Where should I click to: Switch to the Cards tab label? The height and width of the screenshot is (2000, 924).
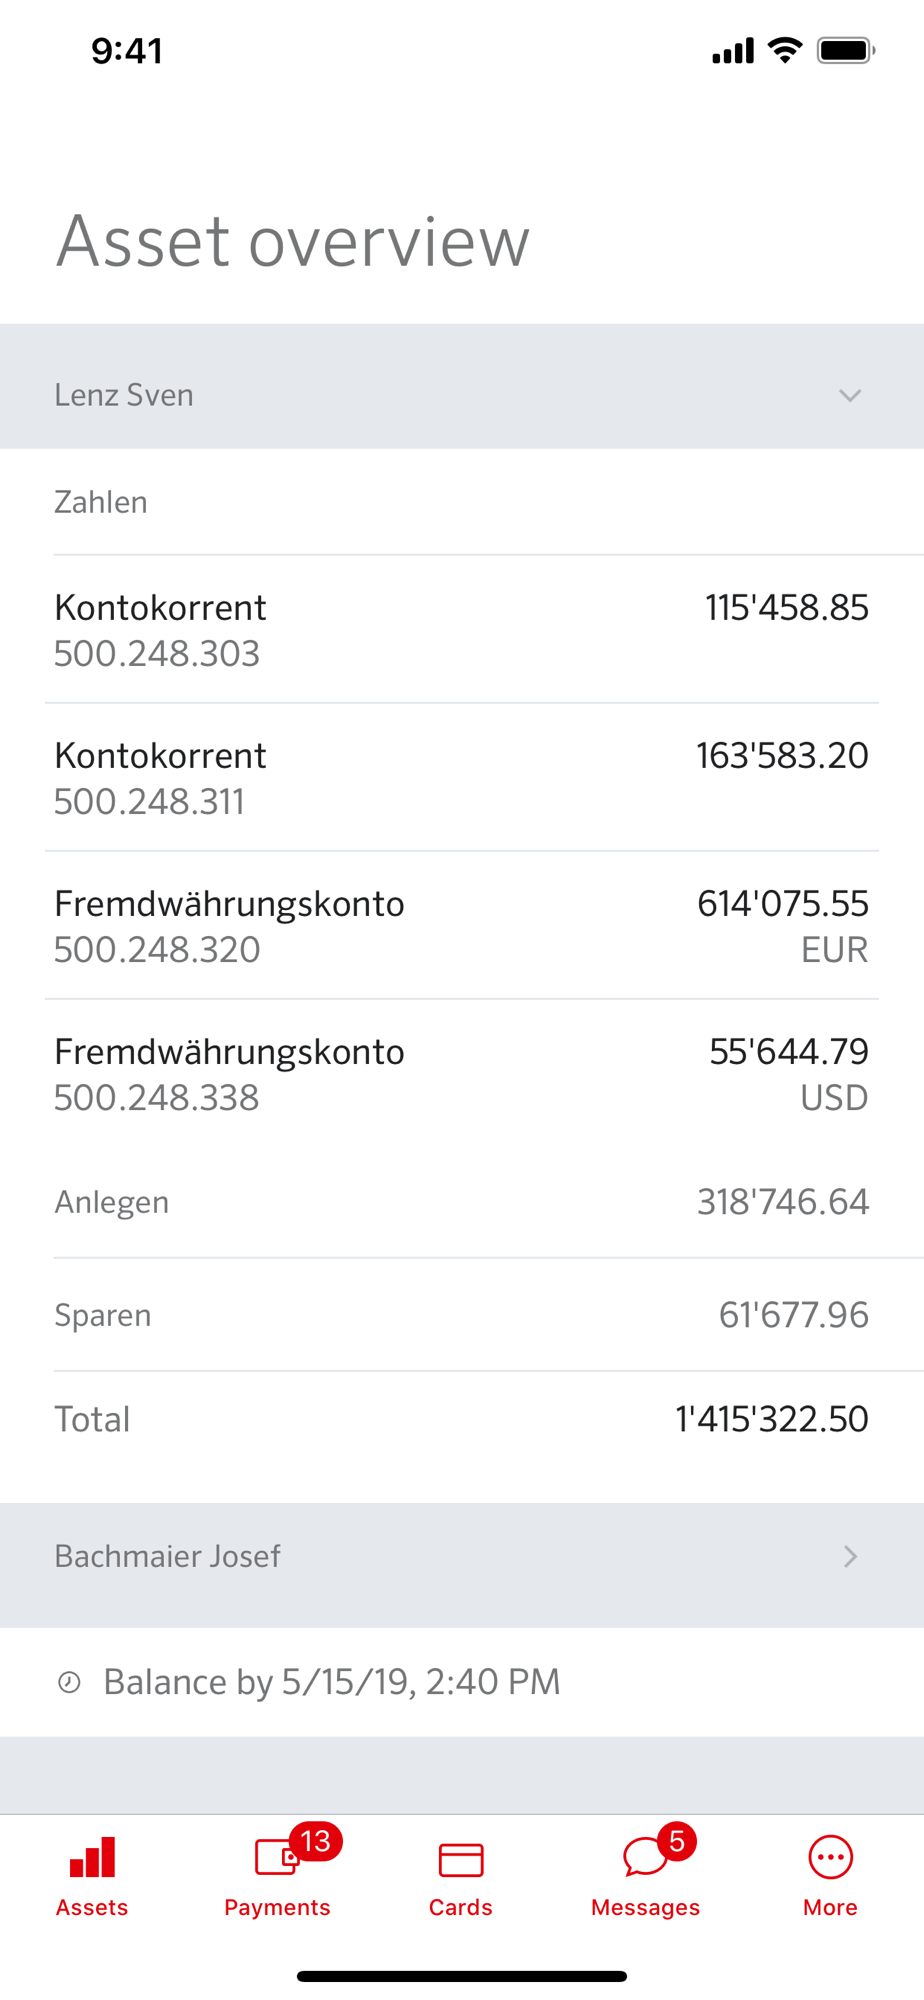tap(461, 1907)
